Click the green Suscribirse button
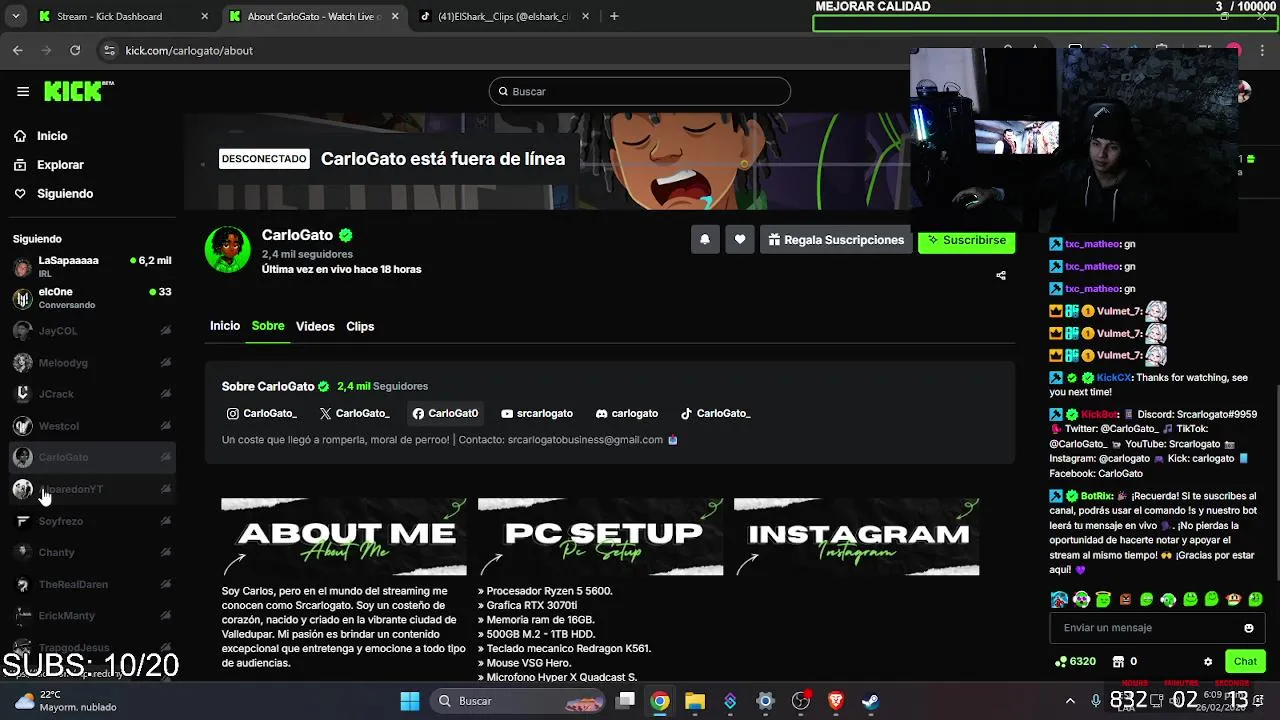Image resolution: width=1280 pixels, height=720 pixels. click(966, 240)
